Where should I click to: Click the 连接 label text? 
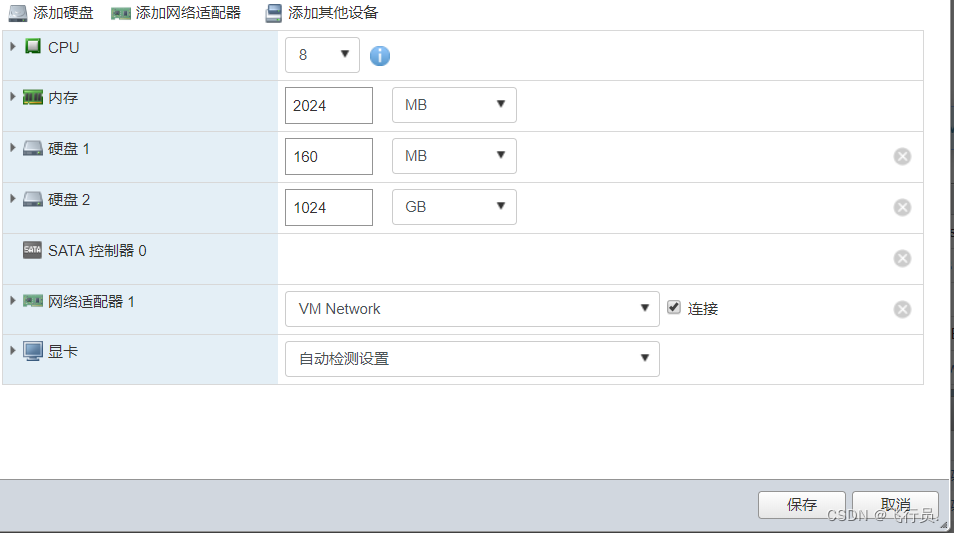click(x=703, y=309)
